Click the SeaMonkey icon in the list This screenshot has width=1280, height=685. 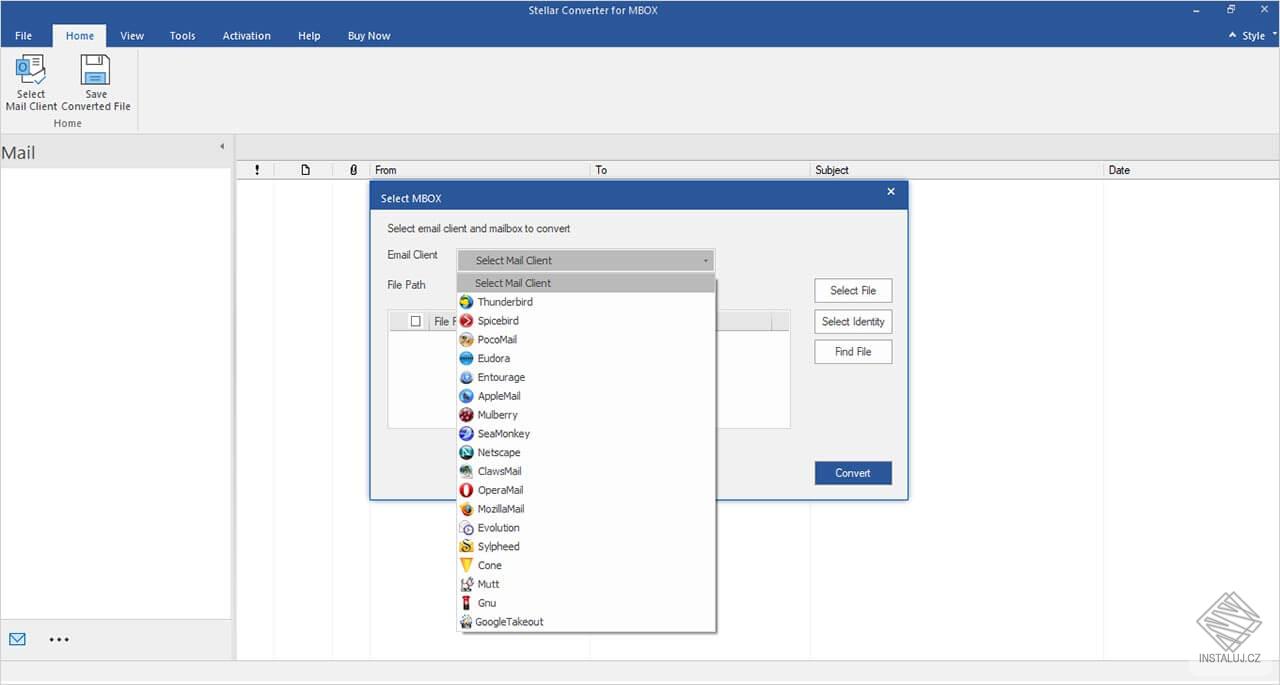pos(466,434)
